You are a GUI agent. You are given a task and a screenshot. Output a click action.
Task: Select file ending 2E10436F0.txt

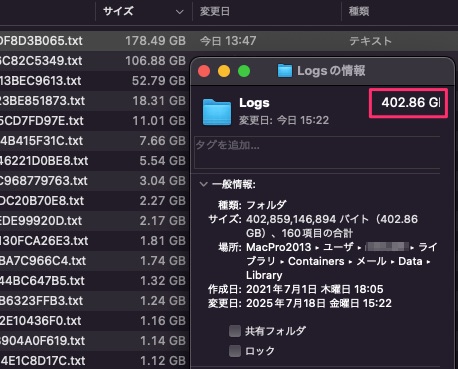click(40, 321)
